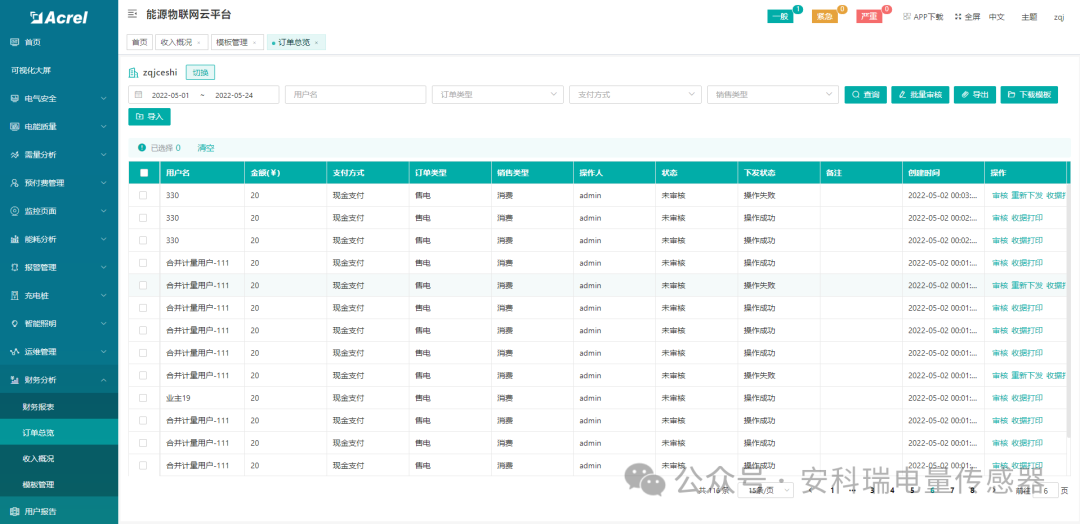1080x524 pixels.
Task: Click the 电能质量 sidebar icon
Action: [14, 127]
